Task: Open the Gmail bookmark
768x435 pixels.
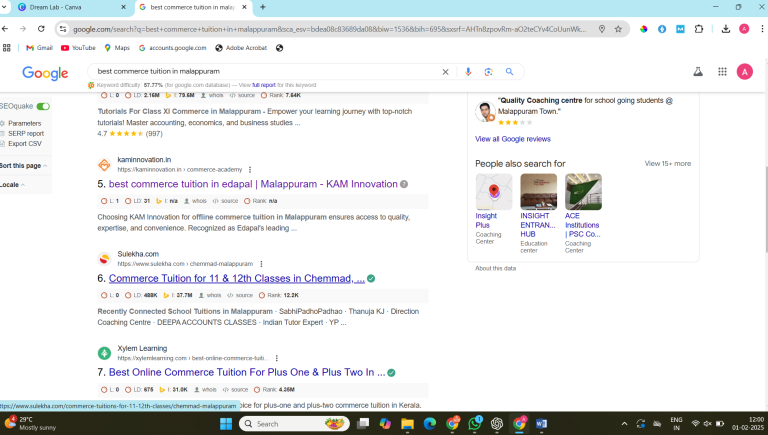Action: pos(39,48)
